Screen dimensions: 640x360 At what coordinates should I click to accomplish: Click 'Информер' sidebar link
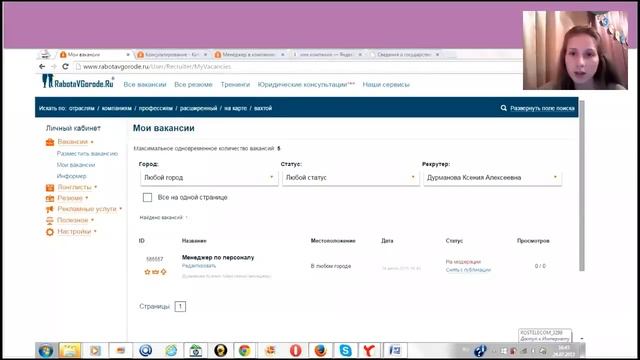pos(71,176)
